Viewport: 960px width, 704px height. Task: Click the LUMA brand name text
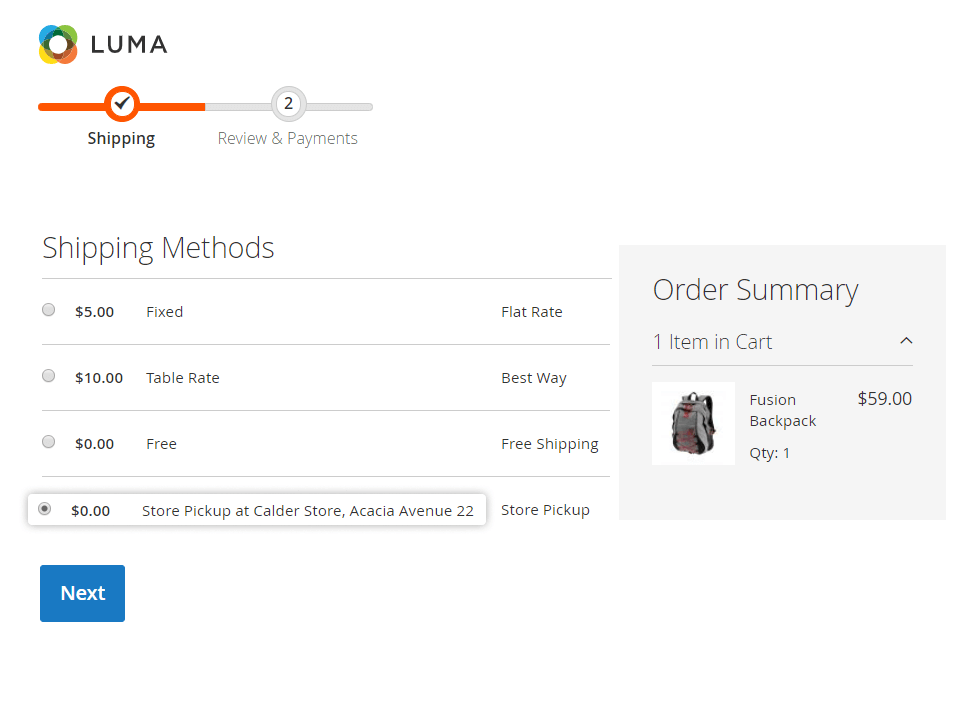coord(129,44)
